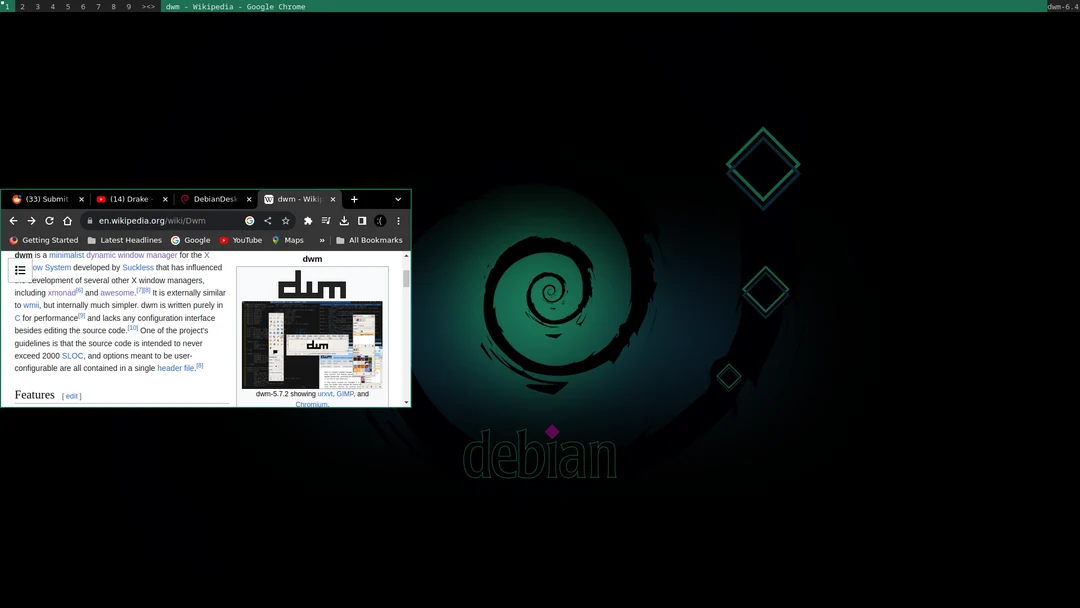Open the three-dot Chrome menu
This screenshot has width=1080, height=608.
398,220
